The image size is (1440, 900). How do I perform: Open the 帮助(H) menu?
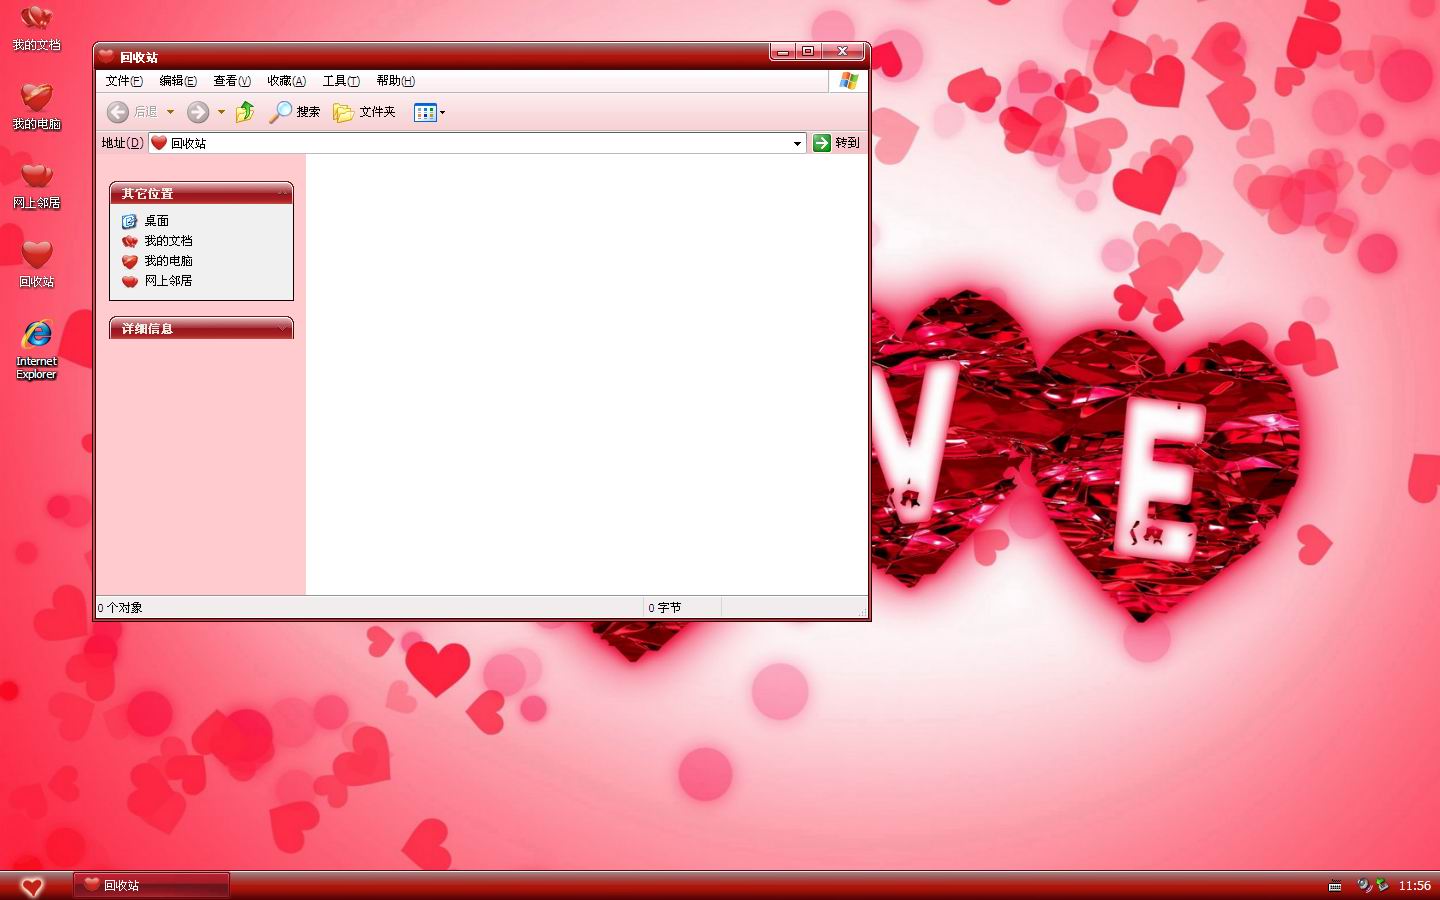tap(395, 81)
